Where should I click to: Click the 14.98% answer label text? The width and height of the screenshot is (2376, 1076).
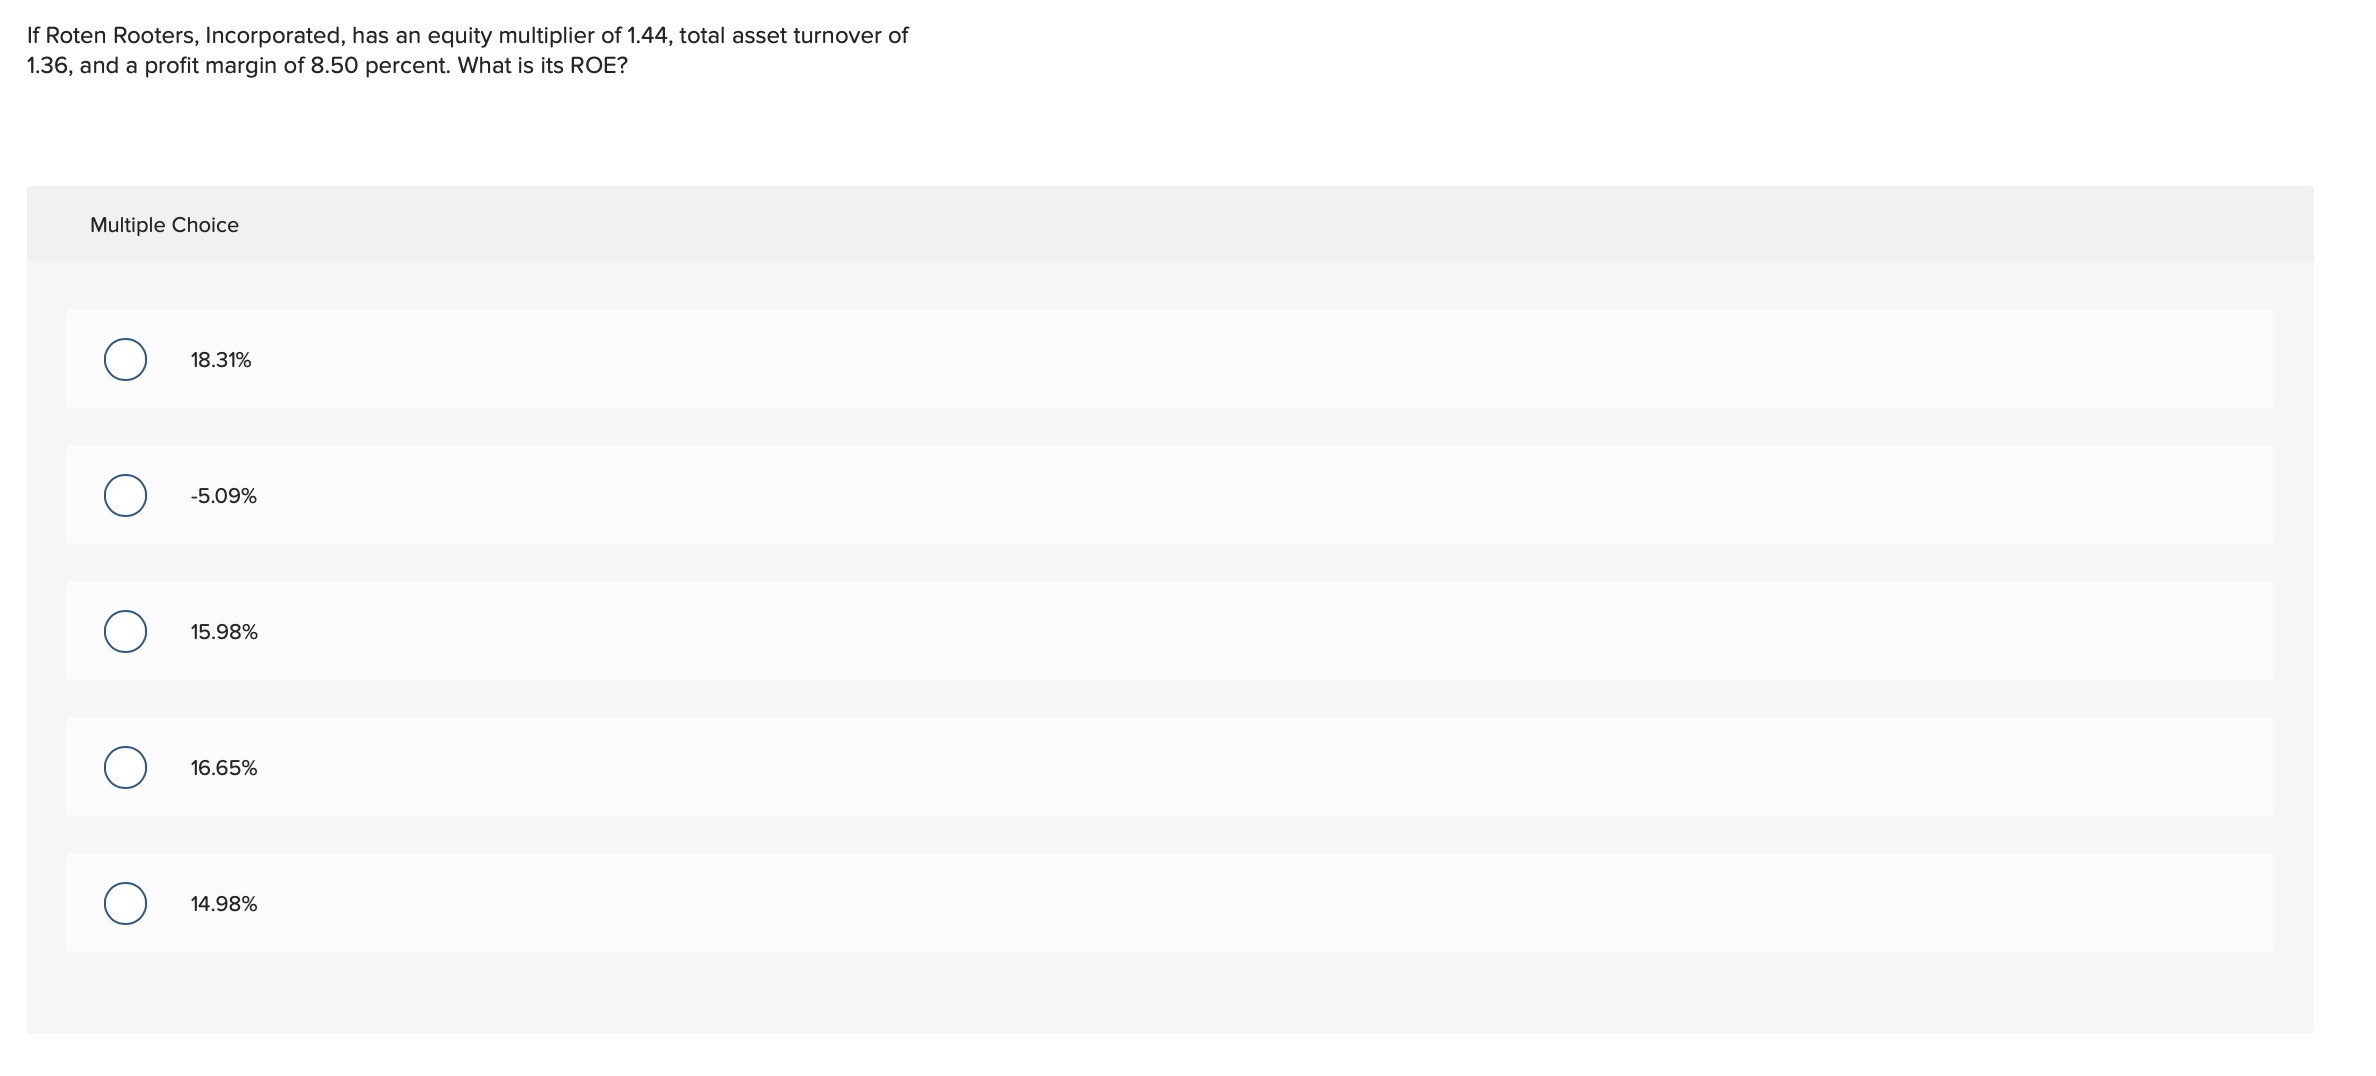click(x=222, y=904)
